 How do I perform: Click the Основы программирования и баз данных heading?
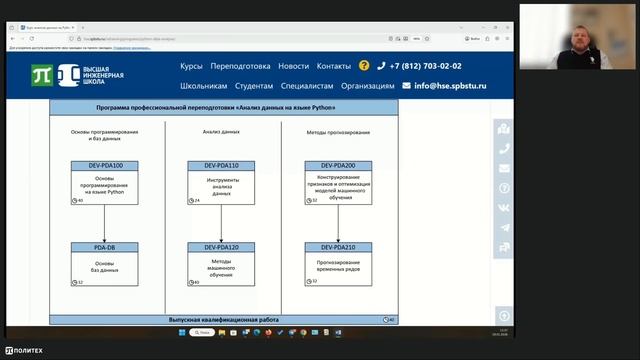pos(104,135)
